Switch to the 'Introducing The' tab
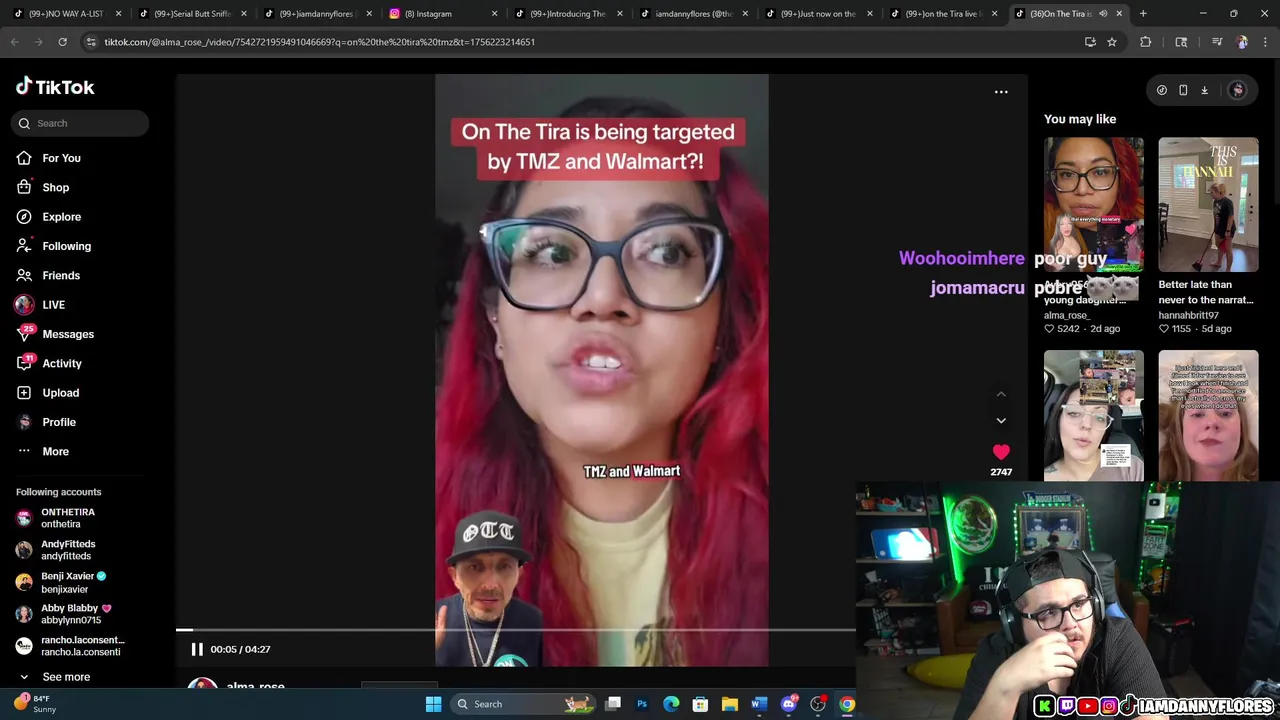This screenshot has height=720, width=1280. 567,14
